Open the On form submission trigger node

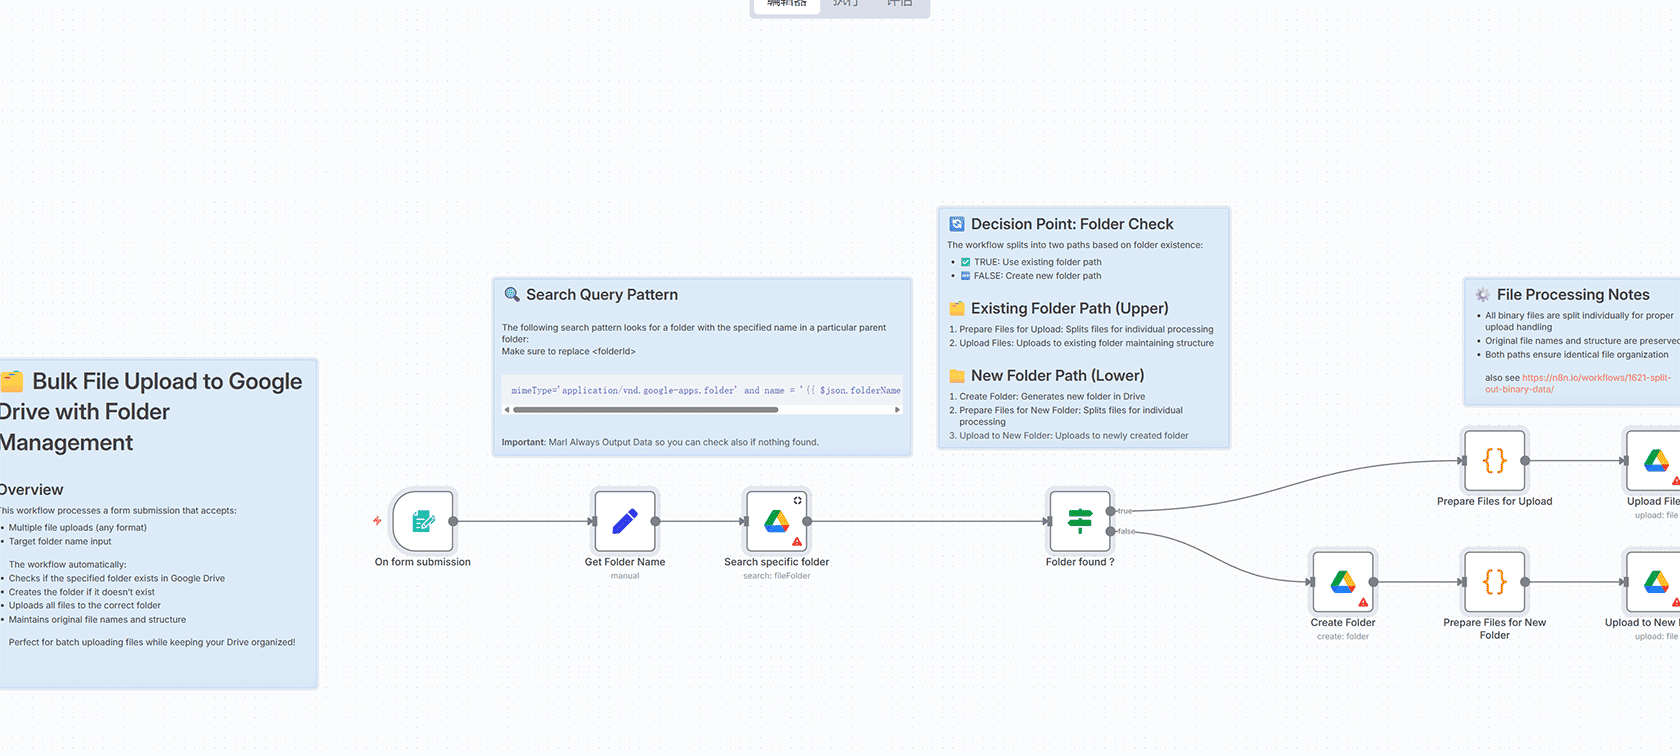[x=423, y=521]
